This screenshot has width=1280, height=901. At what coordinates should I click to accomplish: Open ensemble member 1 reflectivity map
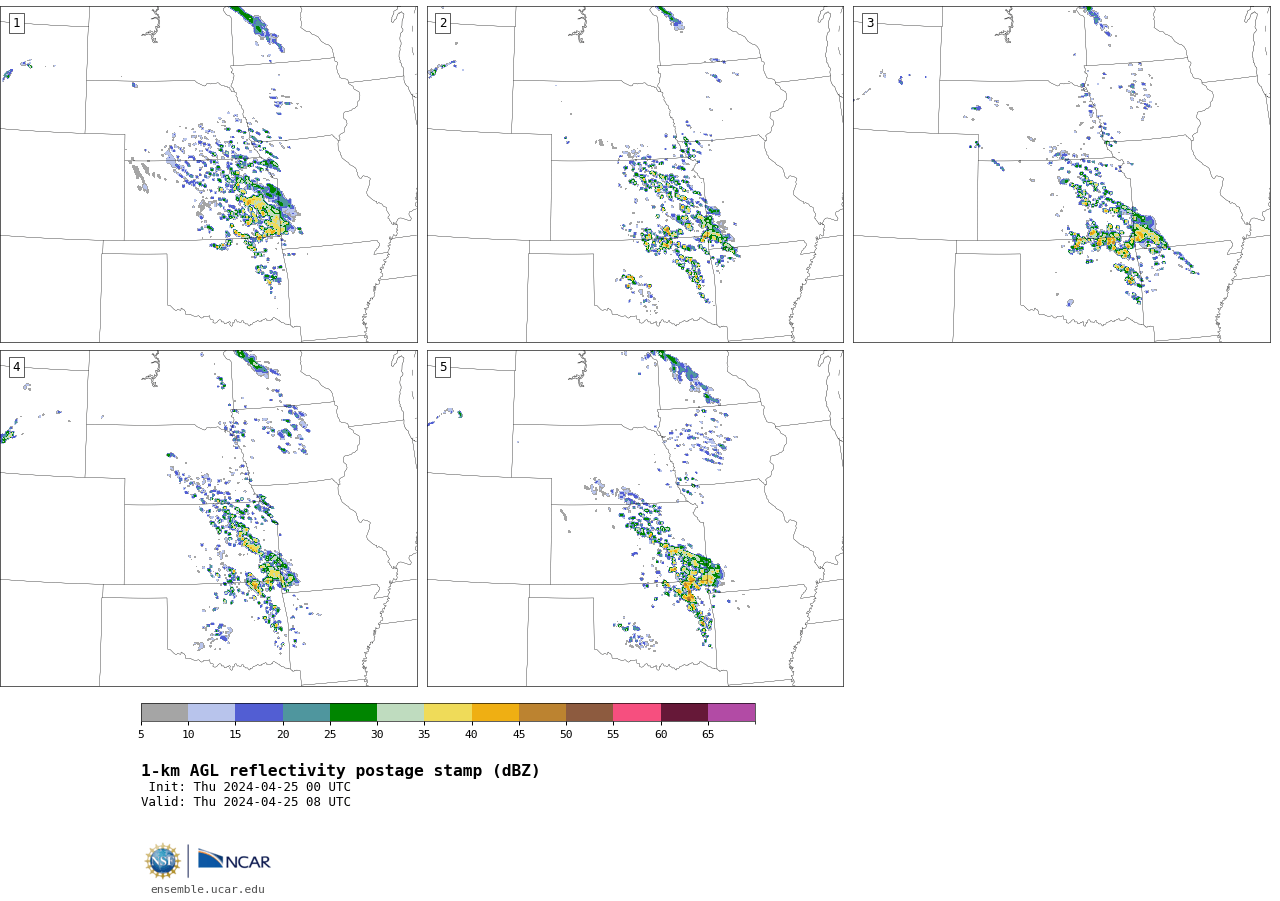209,174
